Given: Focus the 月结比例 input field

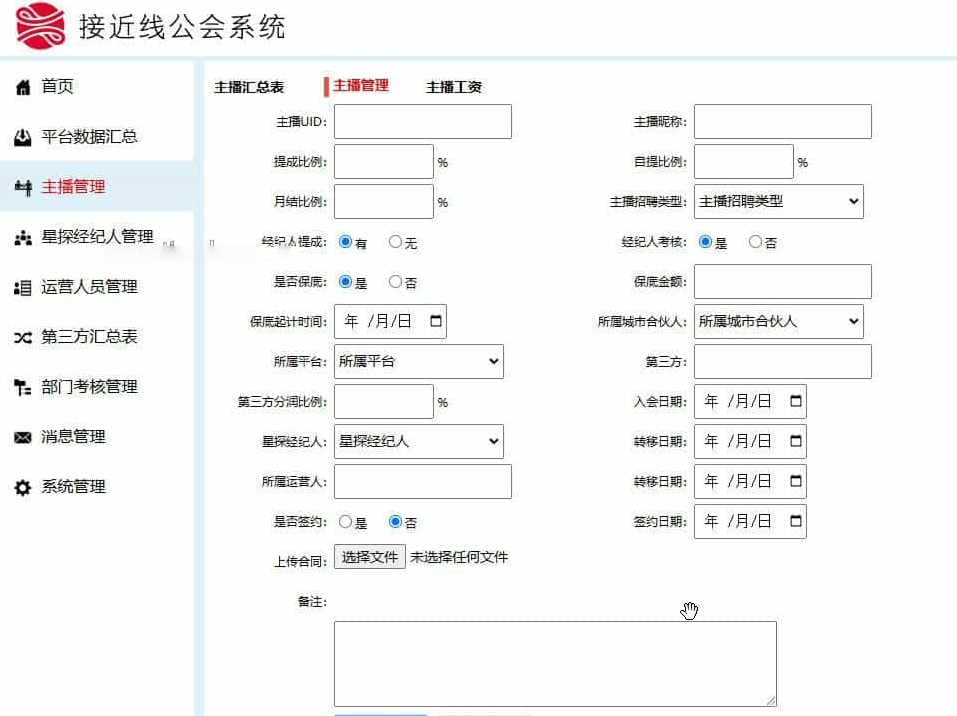Looking at the screenshot, I should [x=384, y=201].
